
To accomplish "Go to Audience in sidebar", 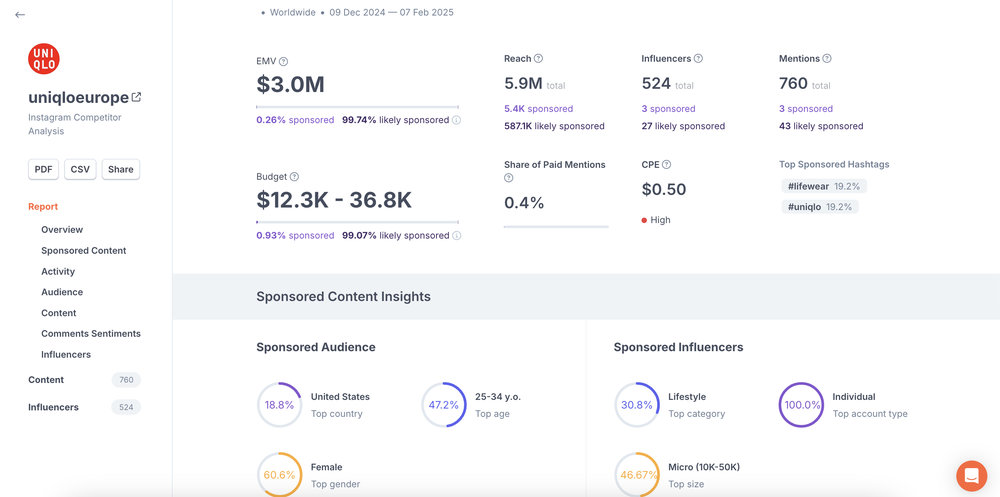I will point(62,292).
